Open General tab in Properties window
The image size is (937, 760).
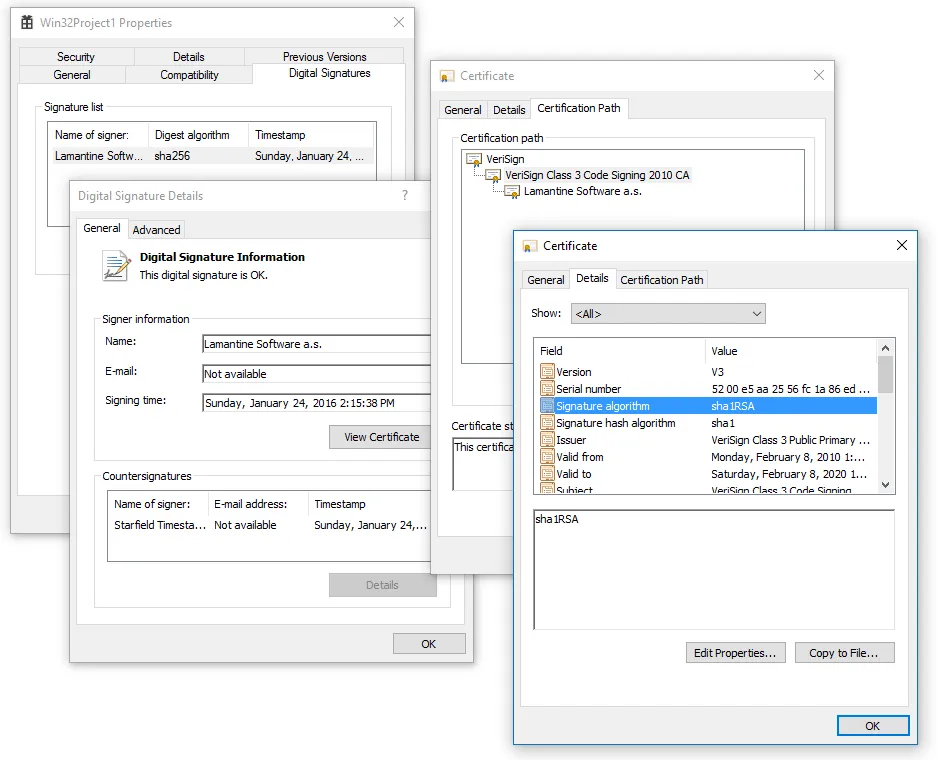click(72, 75)
